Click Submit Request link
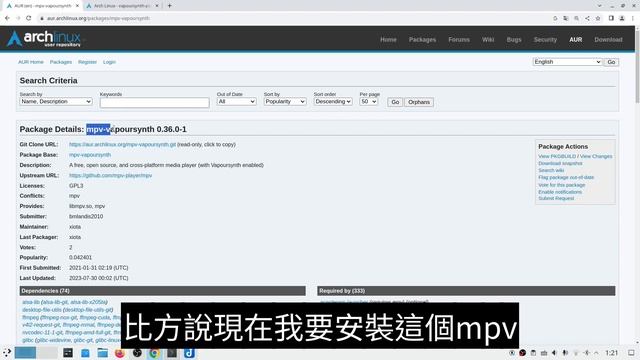 (556, 198)
